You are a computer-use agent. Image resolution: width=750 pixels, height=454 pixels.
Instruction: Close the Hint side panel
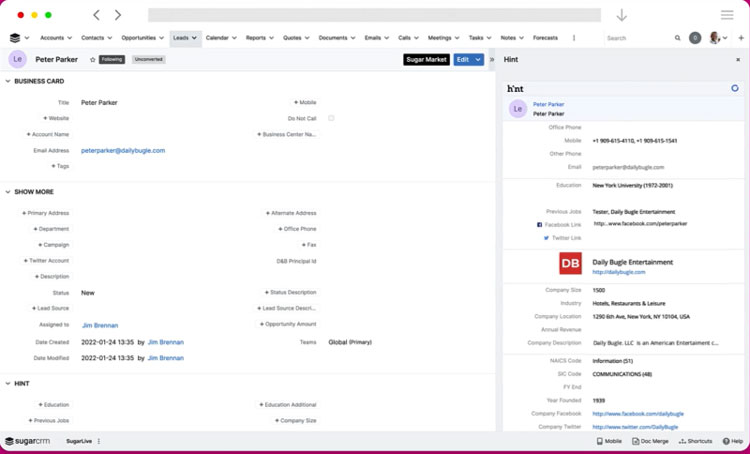(x=738, y=60)
